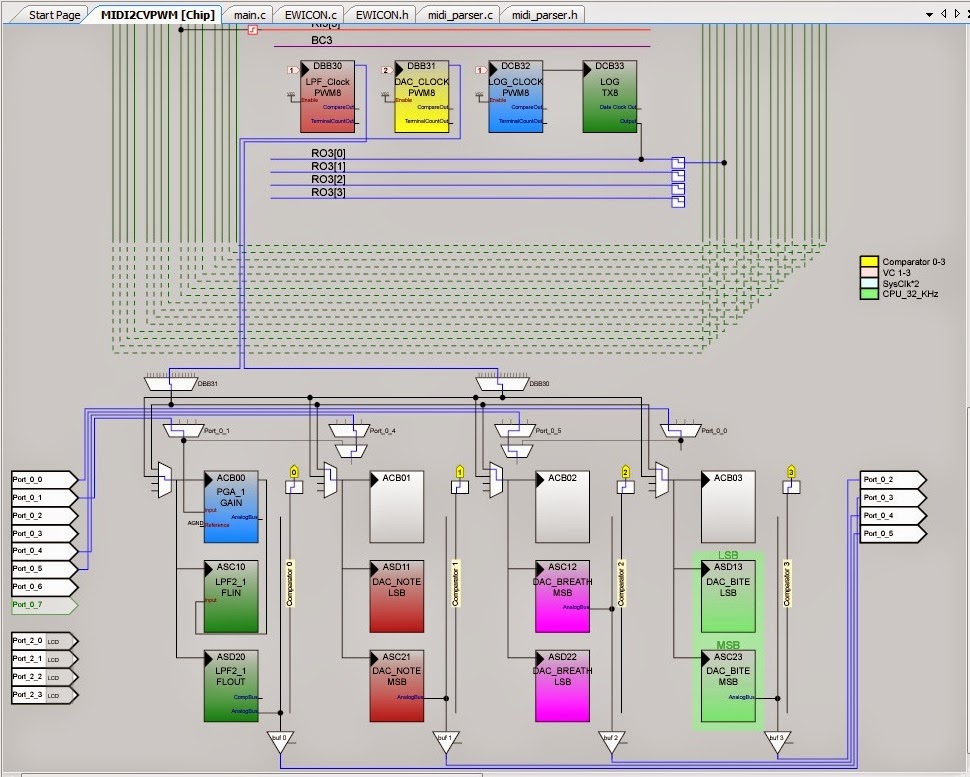Click the Comparator 1 vertical bus label

456,583
